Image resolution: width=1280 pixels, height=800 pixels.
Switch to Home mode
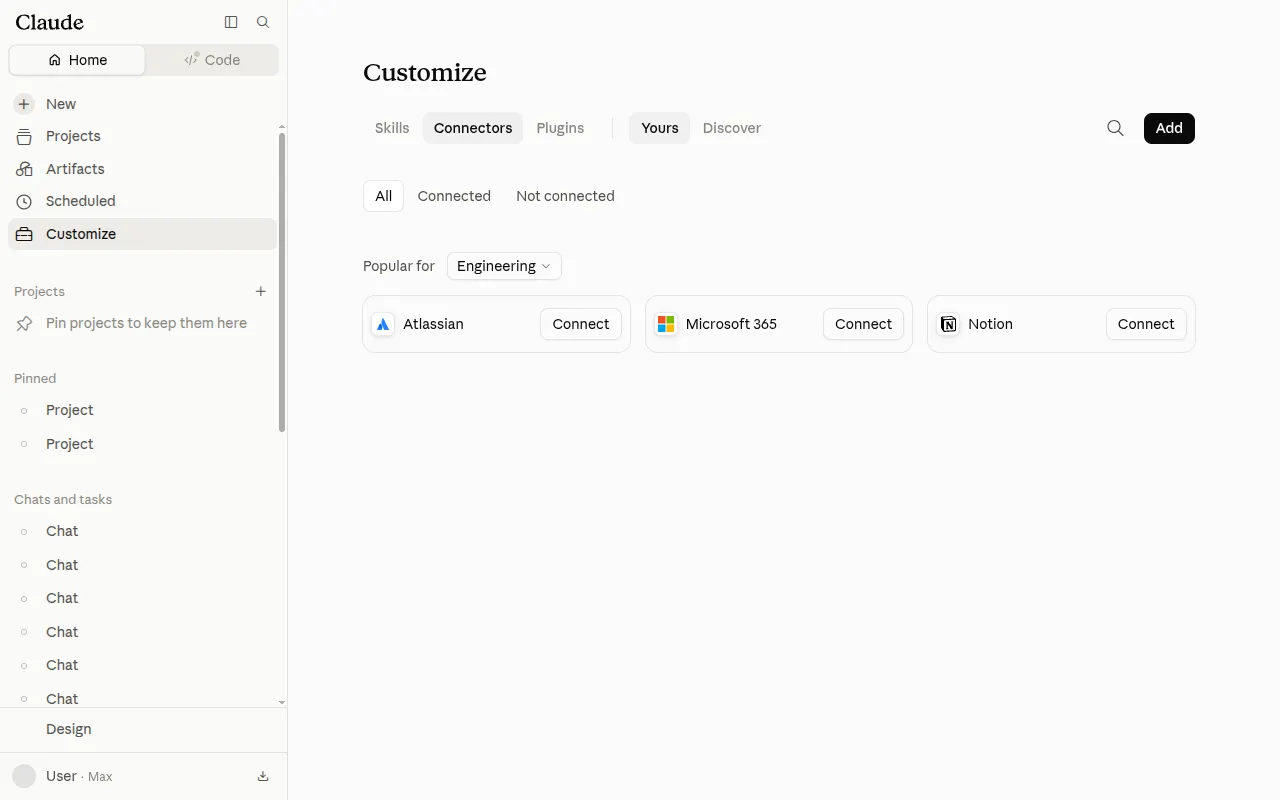coord(77,60)
